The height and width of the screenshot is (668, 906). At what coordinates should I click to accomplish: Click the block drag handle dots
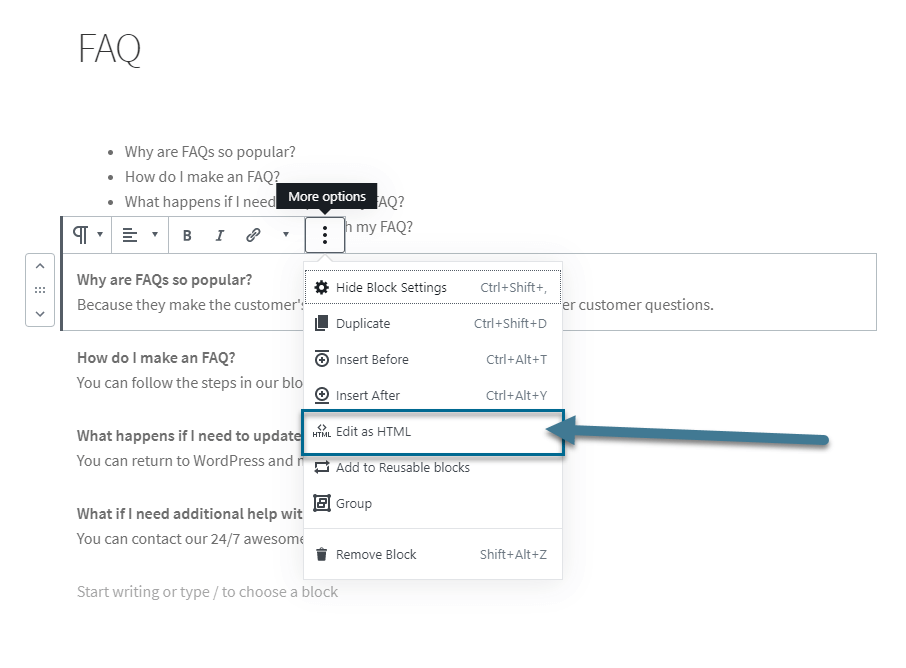(x=39, y=290)
